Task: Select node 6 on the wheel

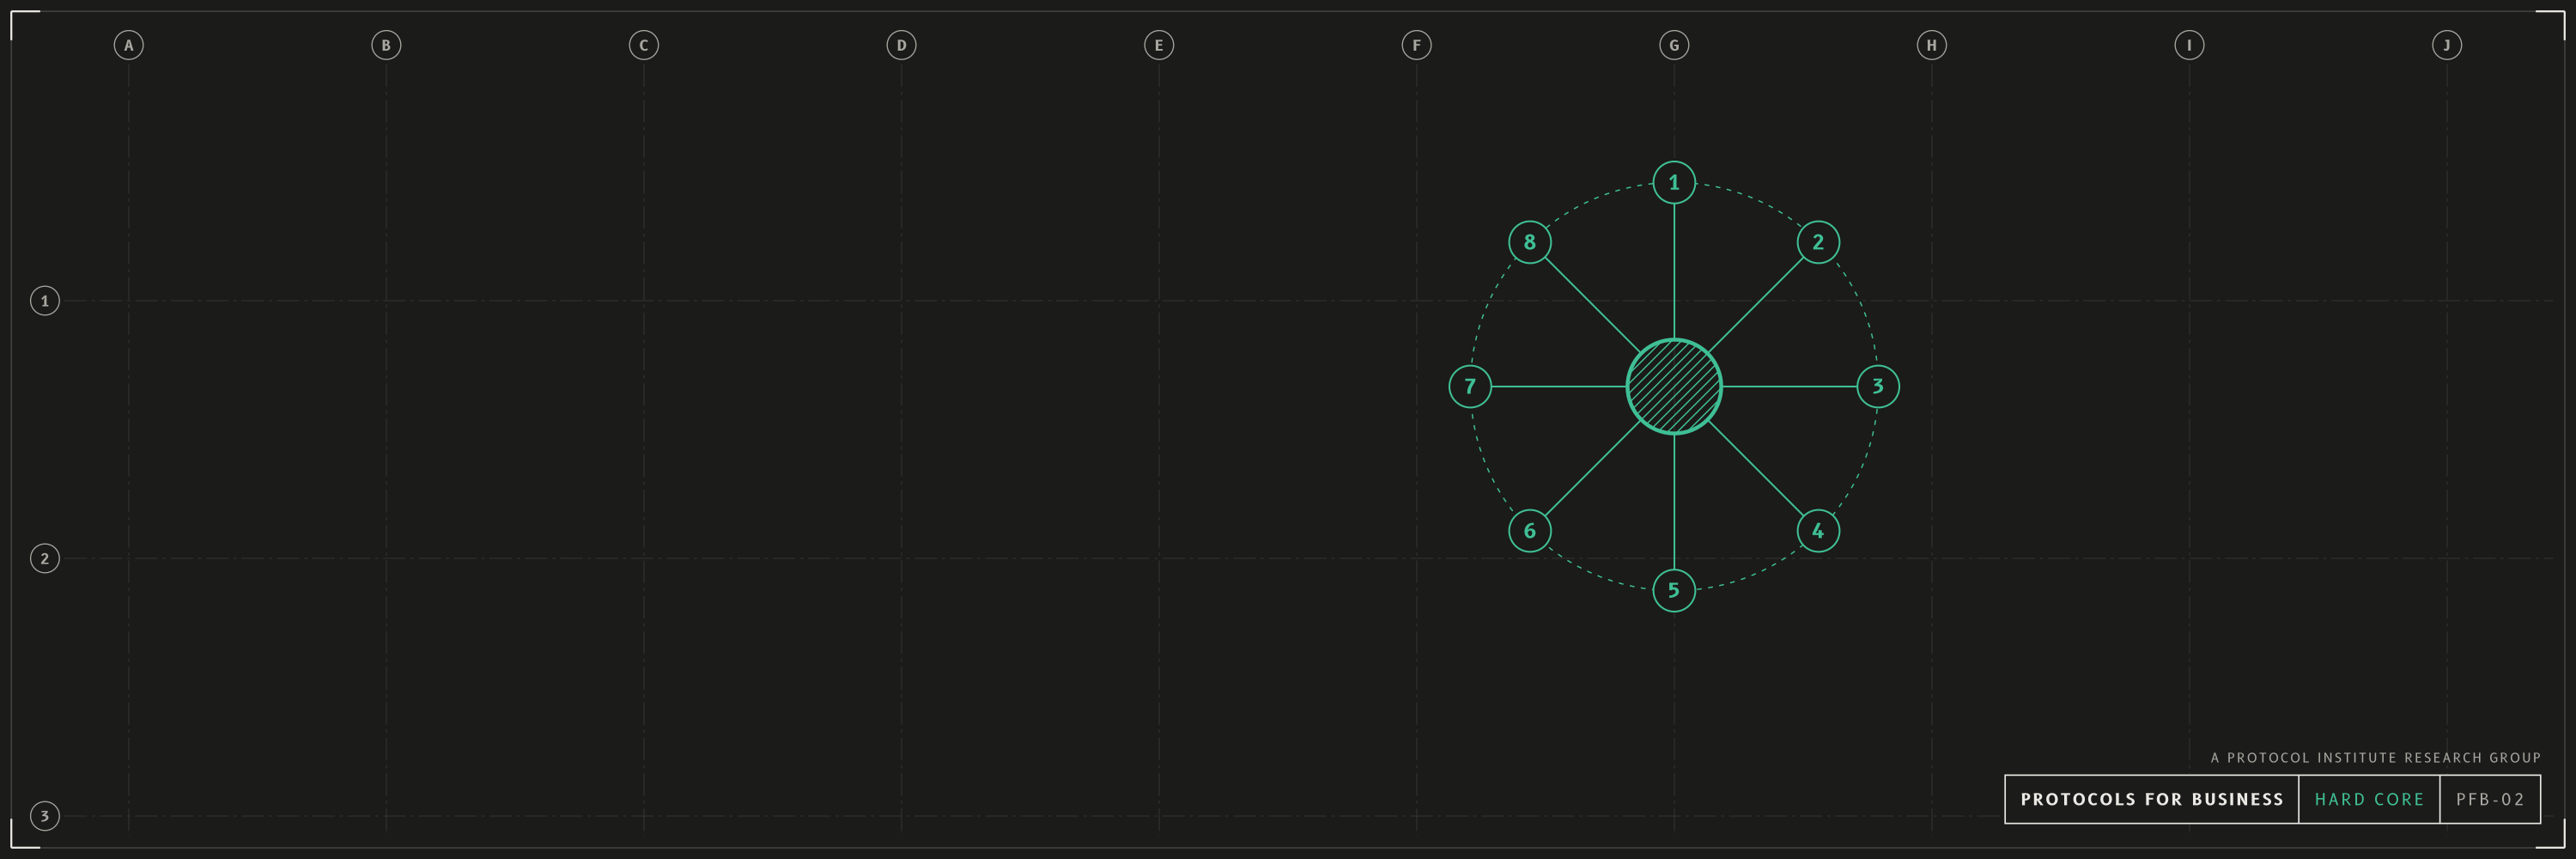Action: coord(1530,530)
